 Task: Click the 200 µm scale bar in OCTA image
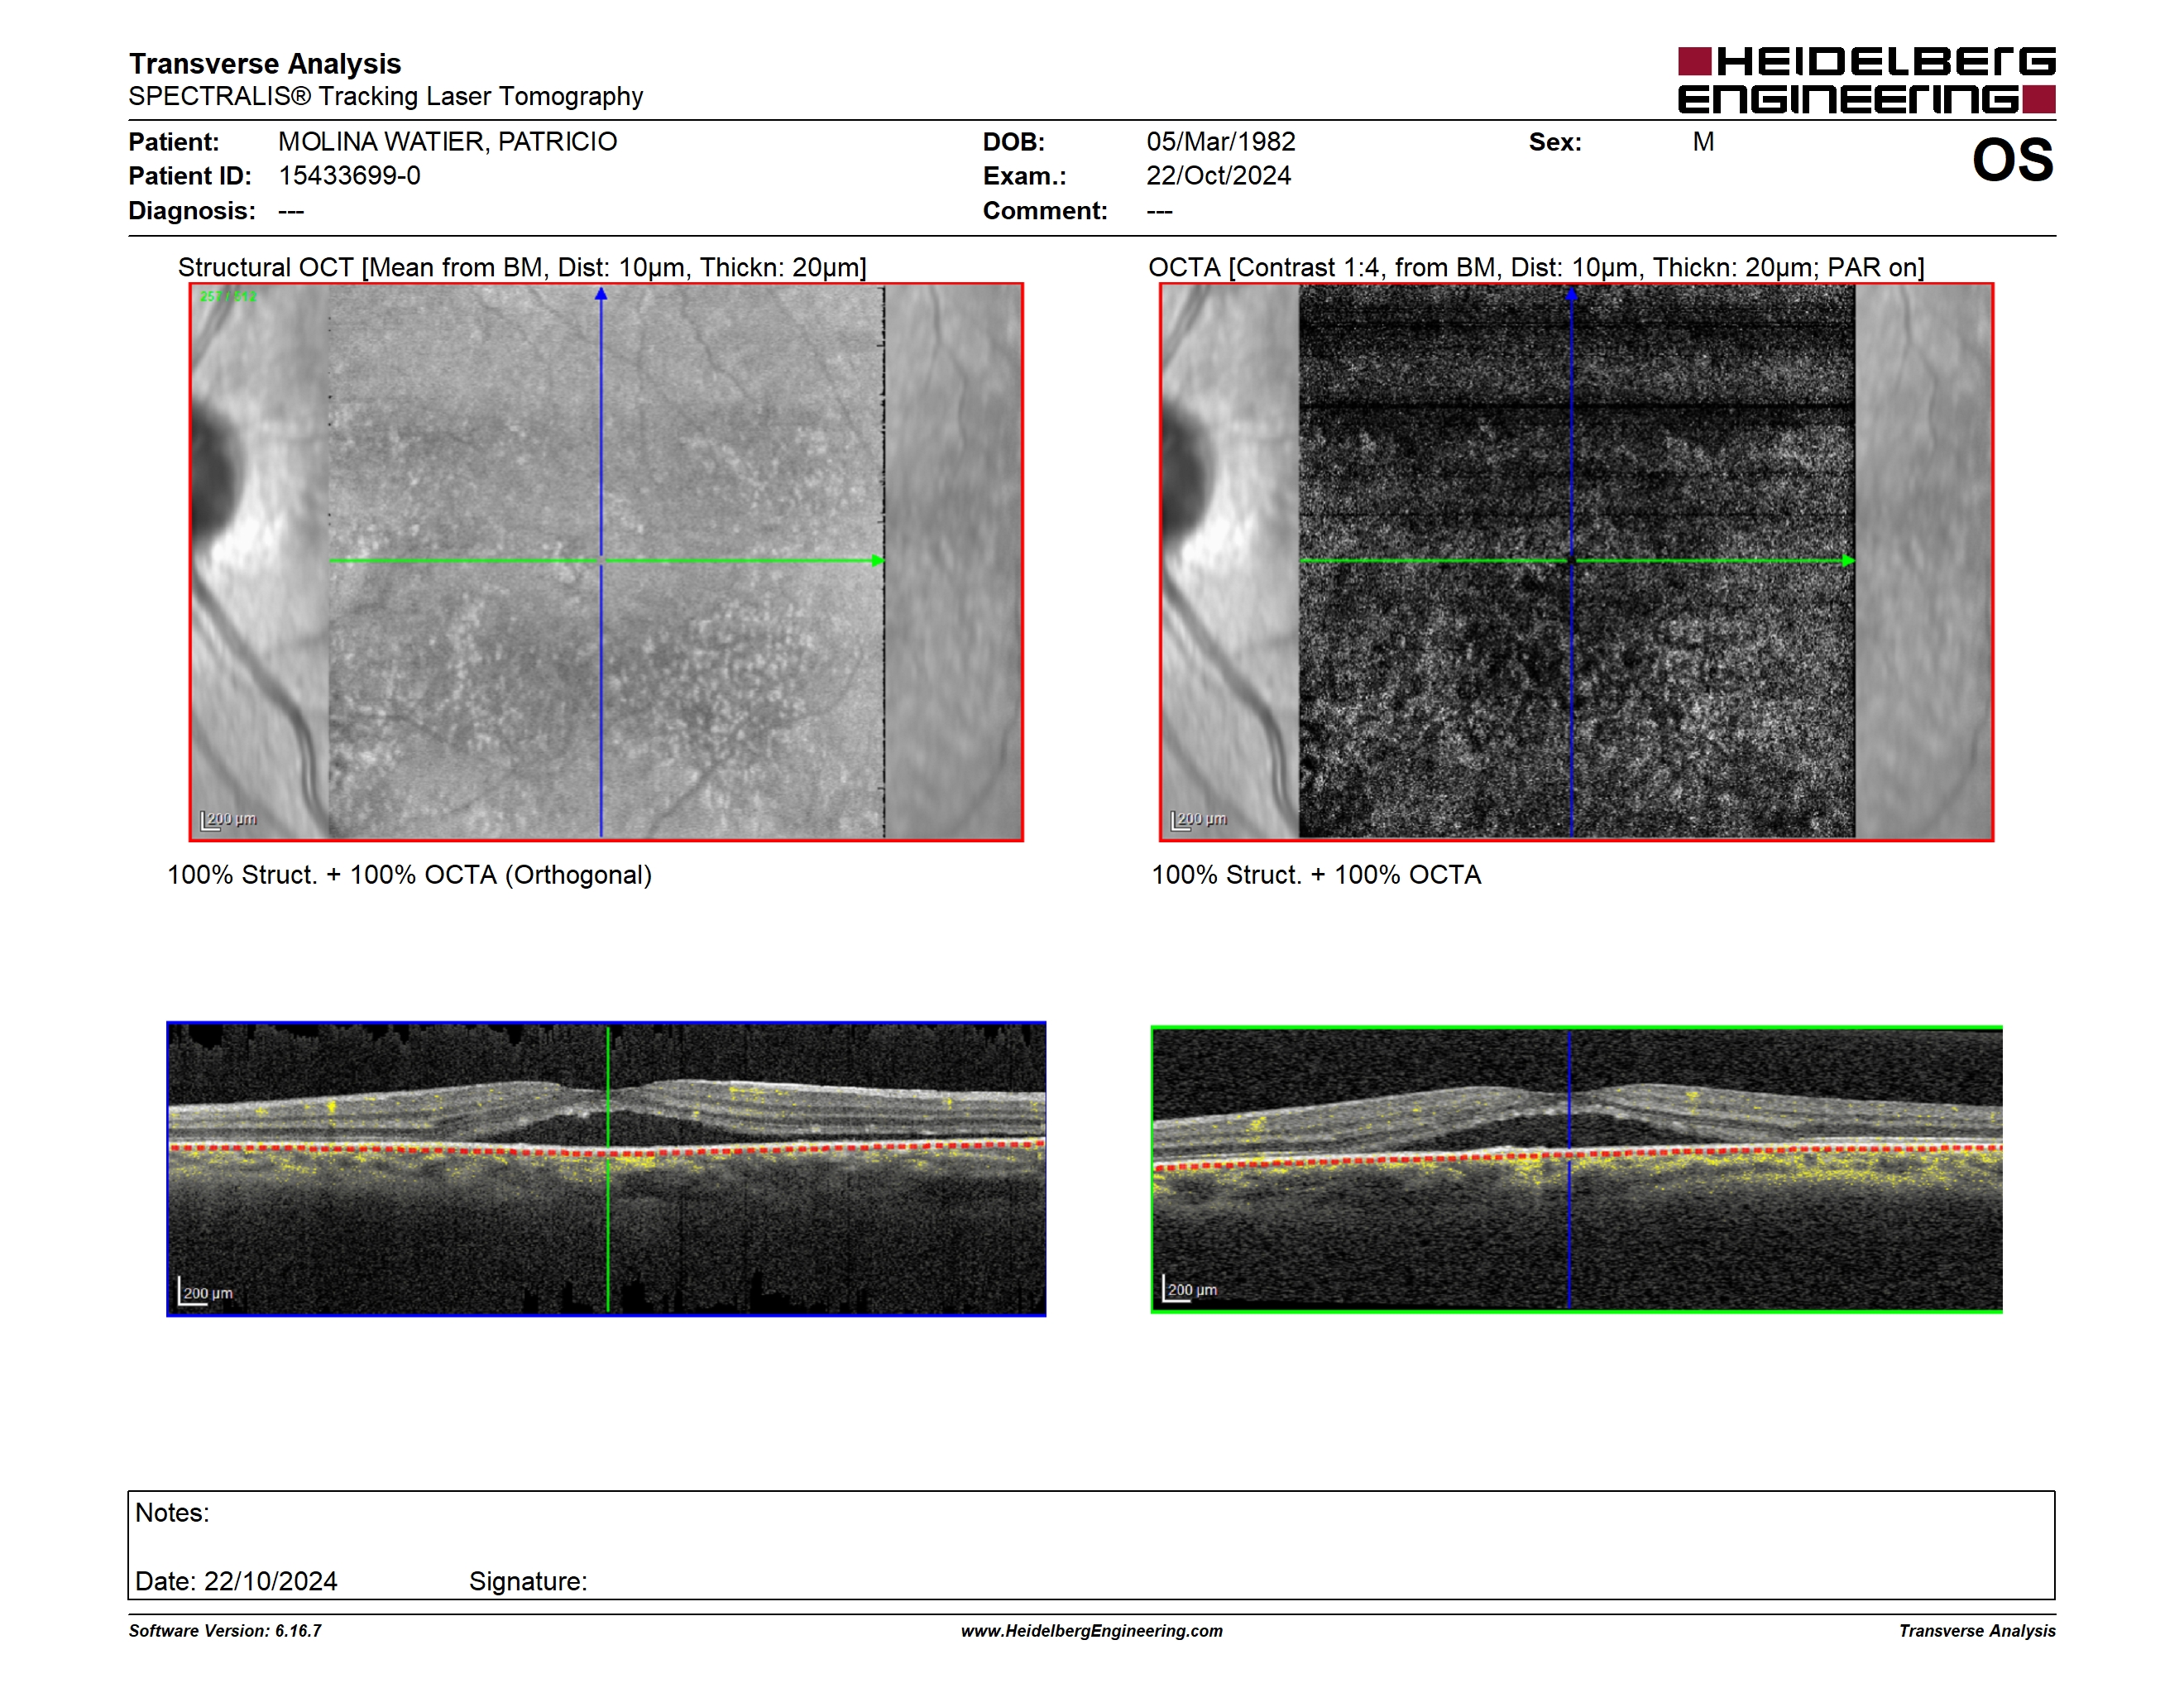point(1199,820)
